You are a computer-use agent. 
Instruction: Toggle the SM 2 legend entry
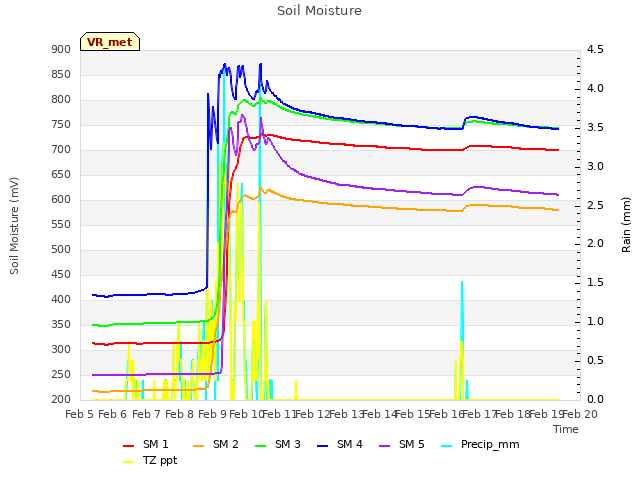coord(216,444)
